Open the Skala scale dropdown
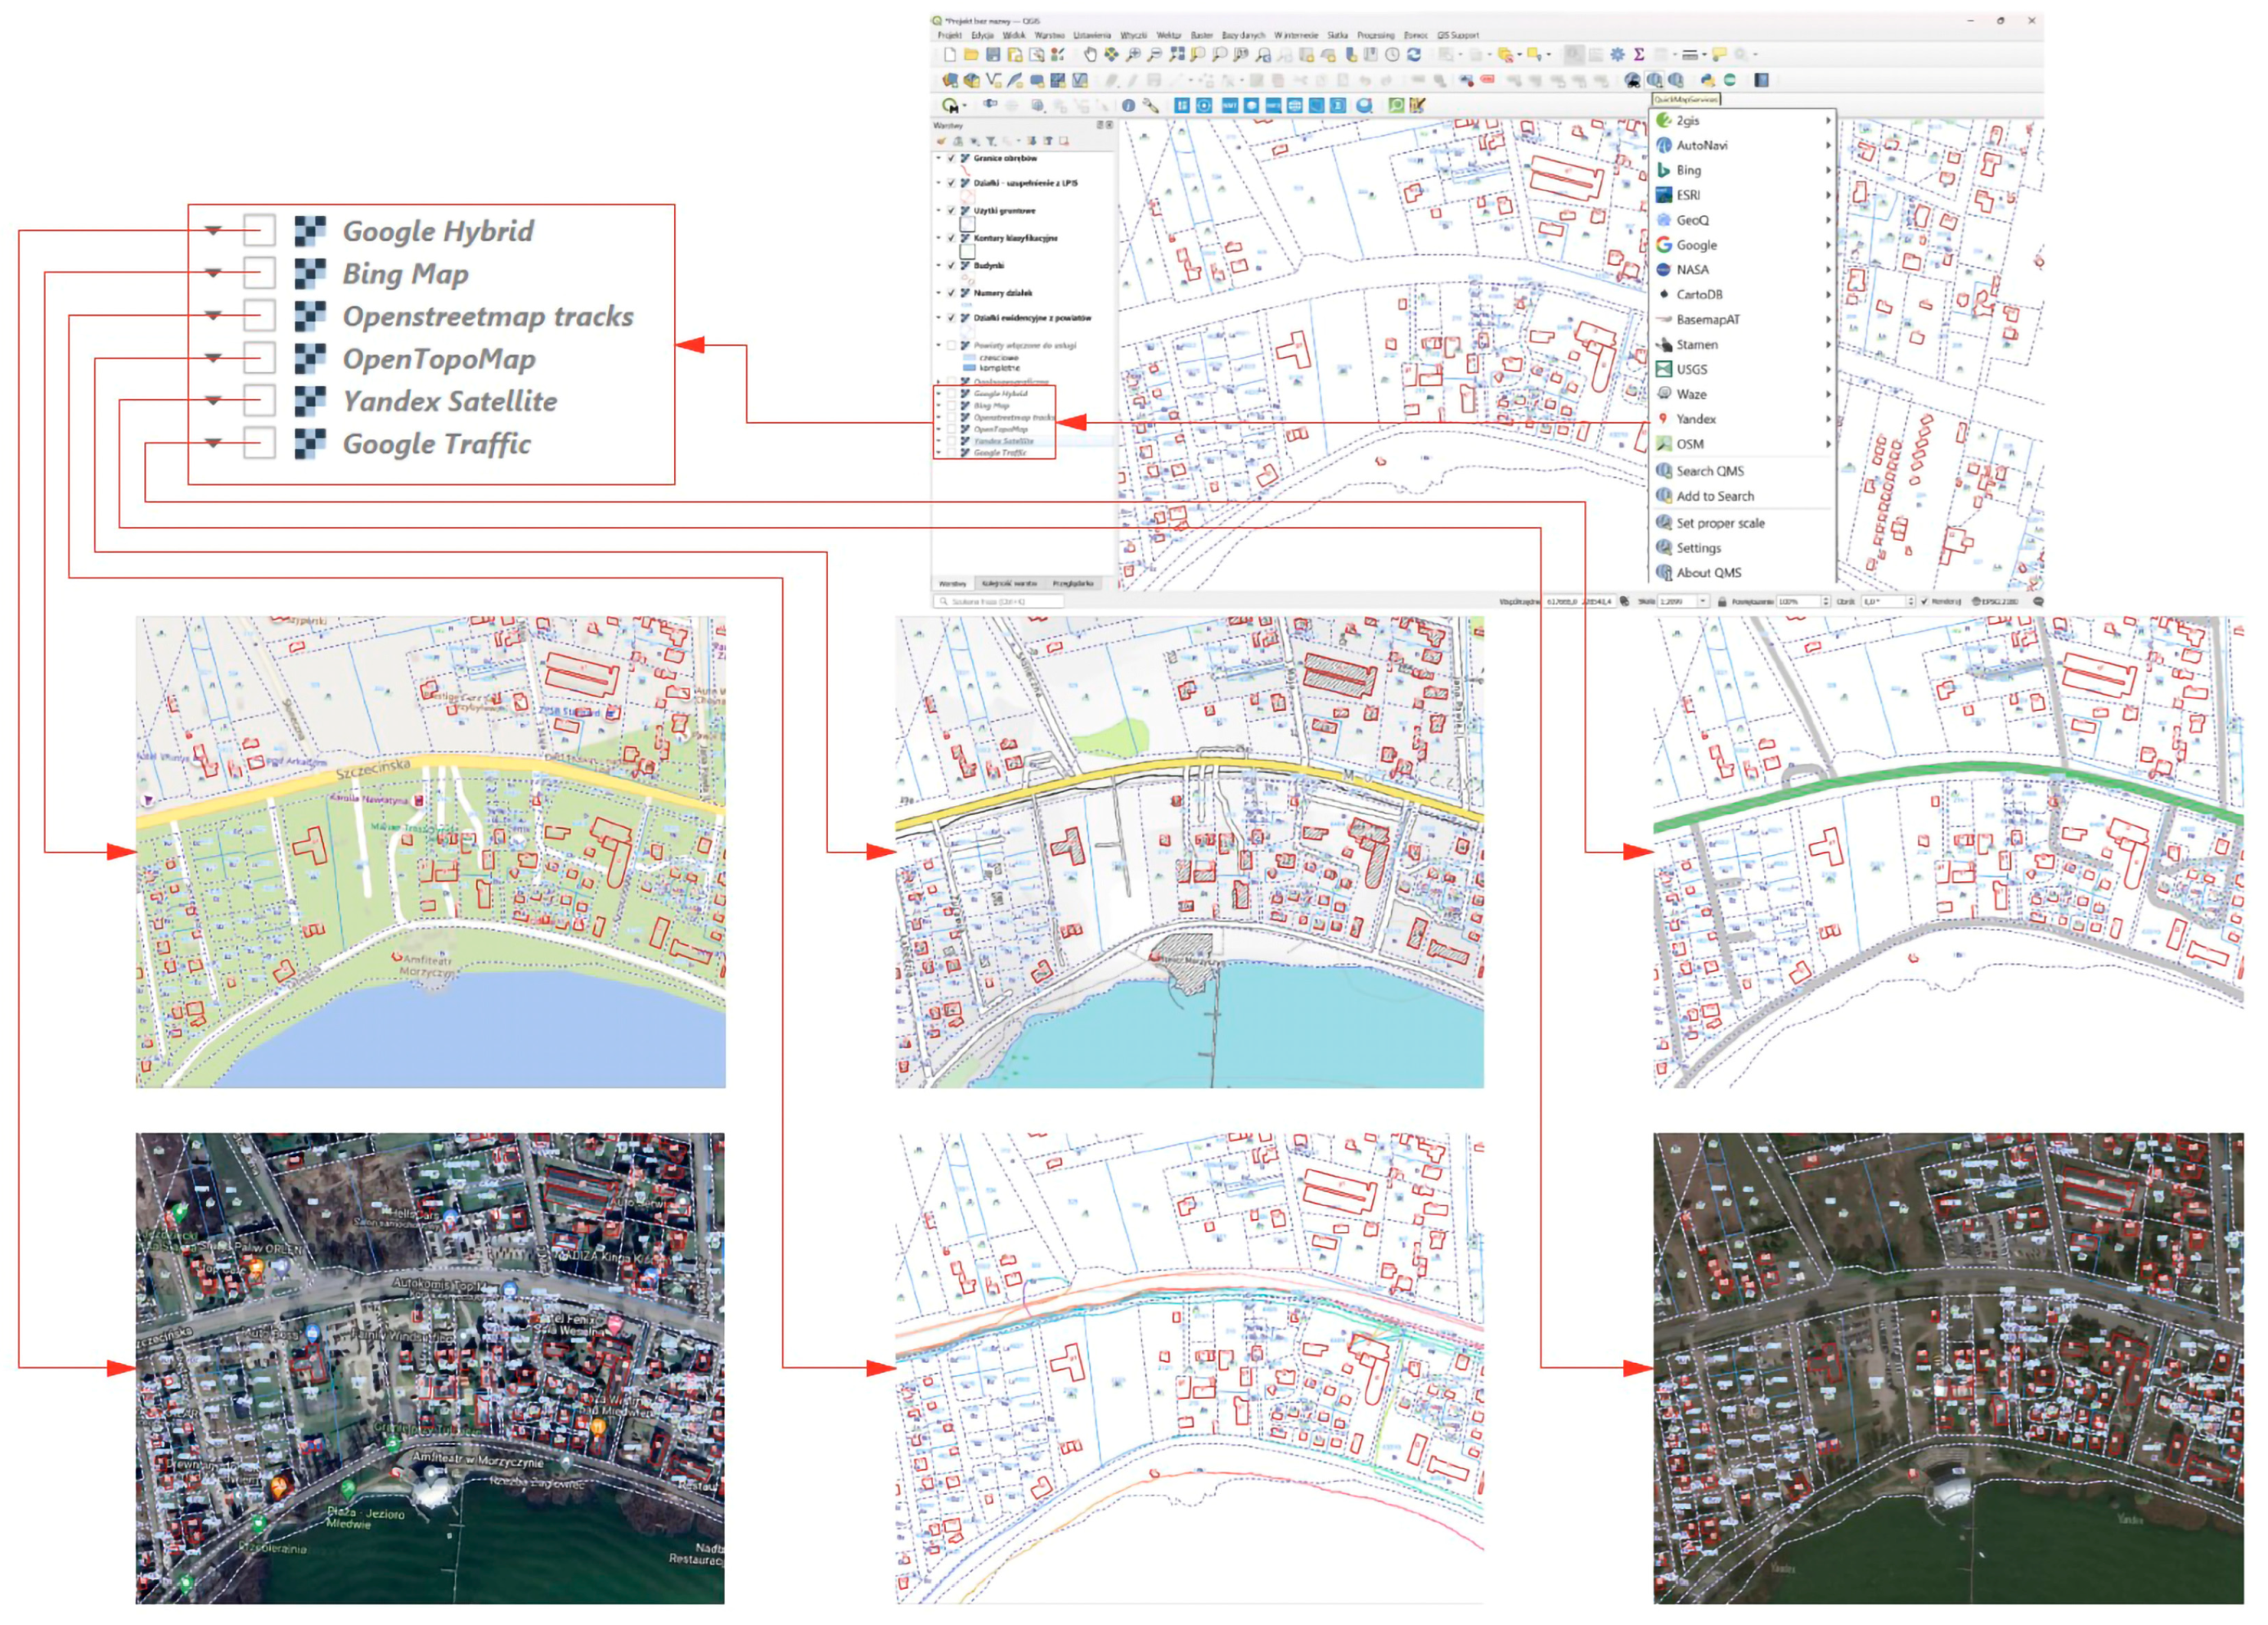The image size is (2268, 1625). [x=1703, y=602]
